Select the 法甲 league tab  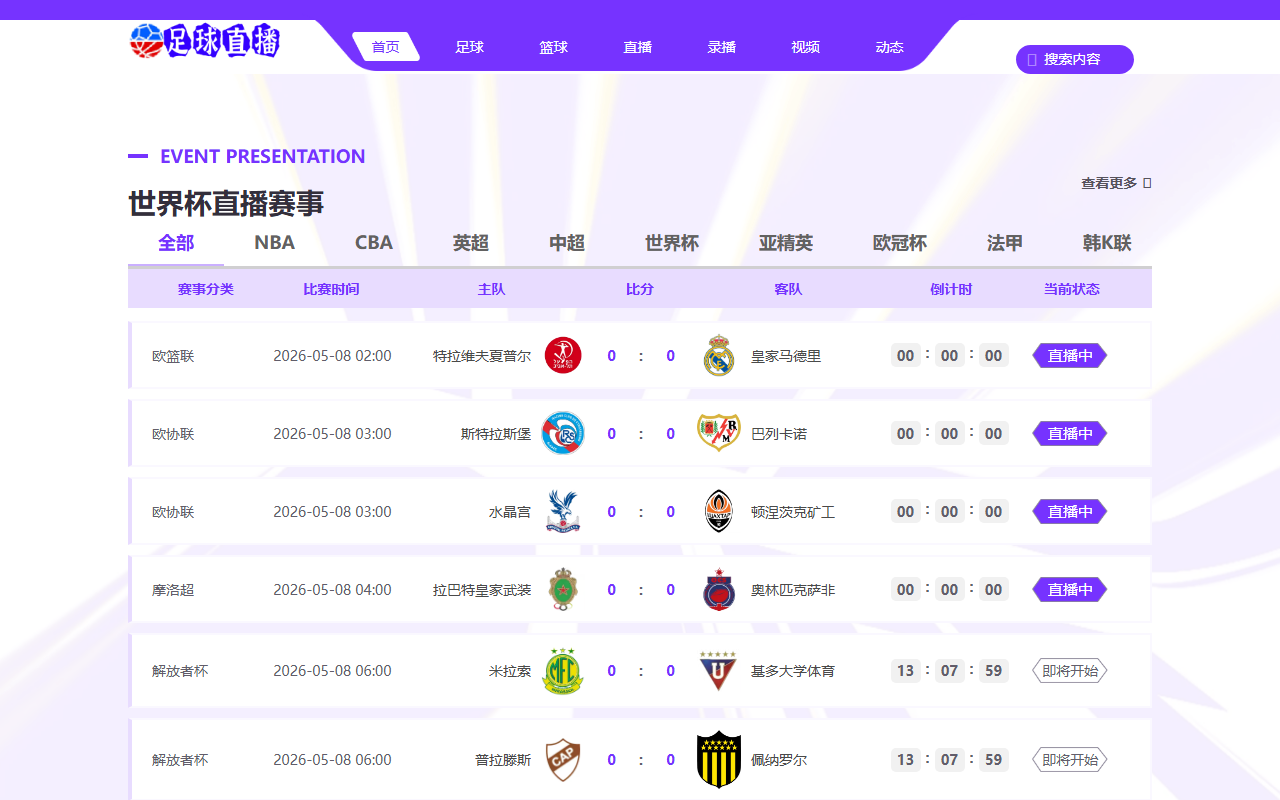[x=1005, y=243]
